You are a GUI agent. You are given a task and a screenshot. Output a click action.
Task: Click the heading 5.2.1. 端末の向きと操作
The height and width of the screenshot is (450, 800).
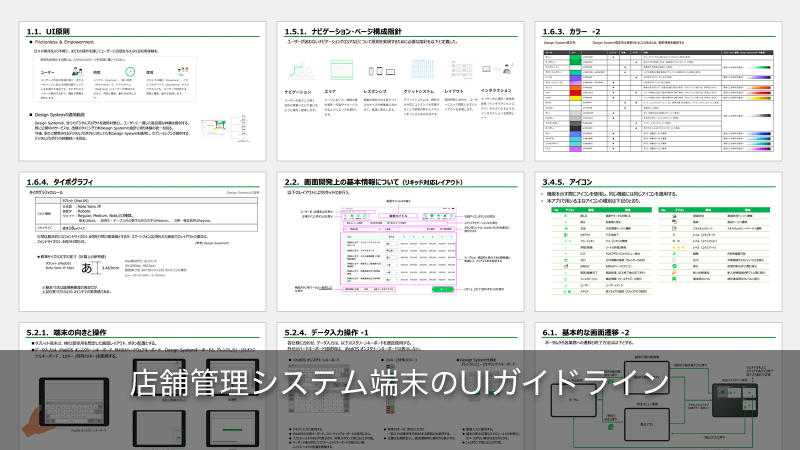[x=67, y=332]
